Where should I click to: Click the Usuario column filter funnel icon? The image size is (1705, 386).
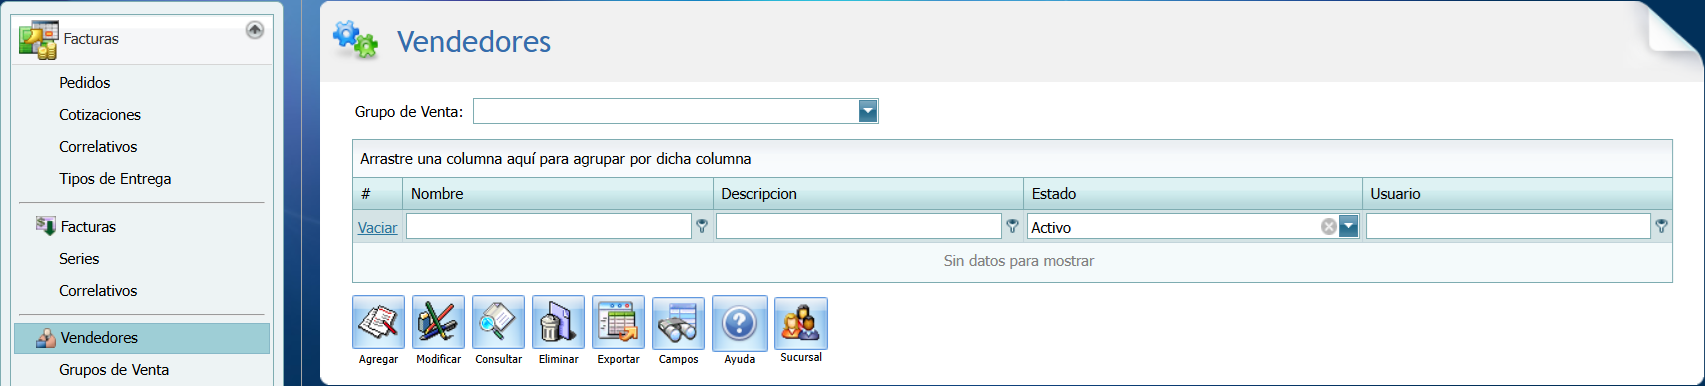click(1661, 227)
